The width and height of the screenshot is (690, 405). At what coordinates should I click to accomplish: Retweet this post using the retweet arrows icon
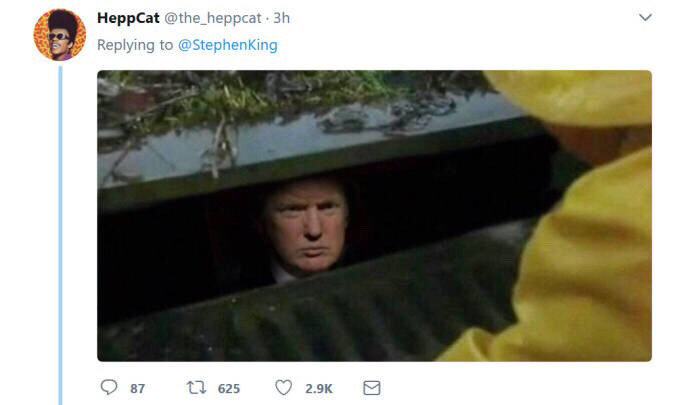[196, 387]
